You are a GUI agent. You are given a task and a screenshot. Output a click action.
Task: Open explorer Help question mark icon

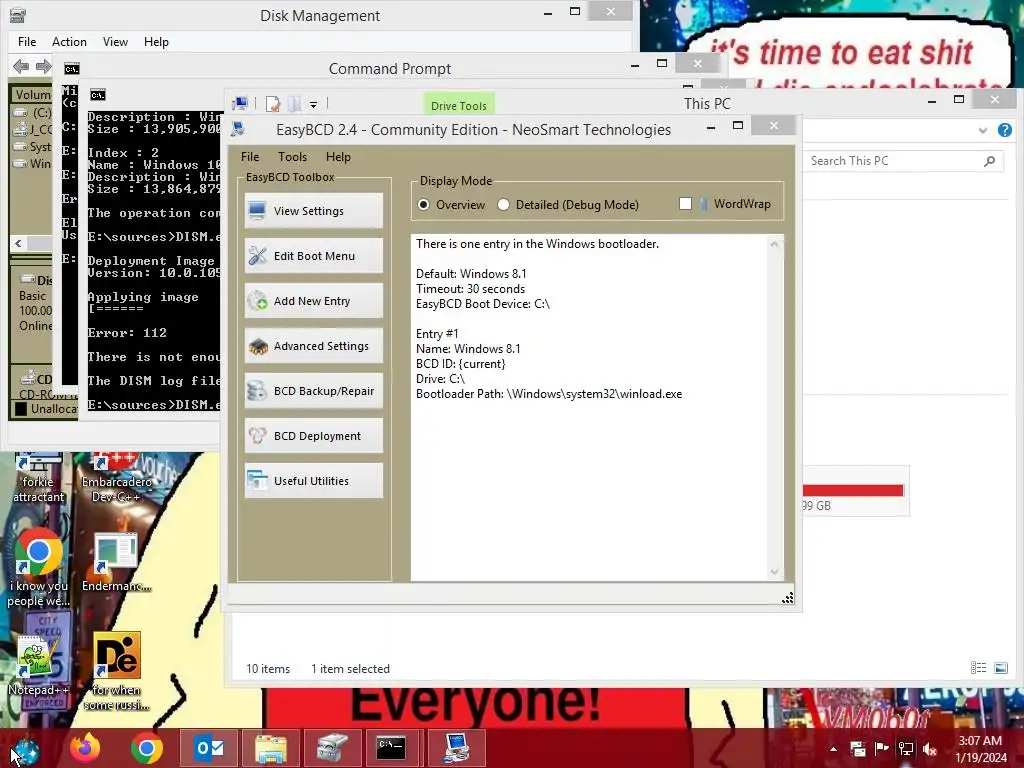1004,130
